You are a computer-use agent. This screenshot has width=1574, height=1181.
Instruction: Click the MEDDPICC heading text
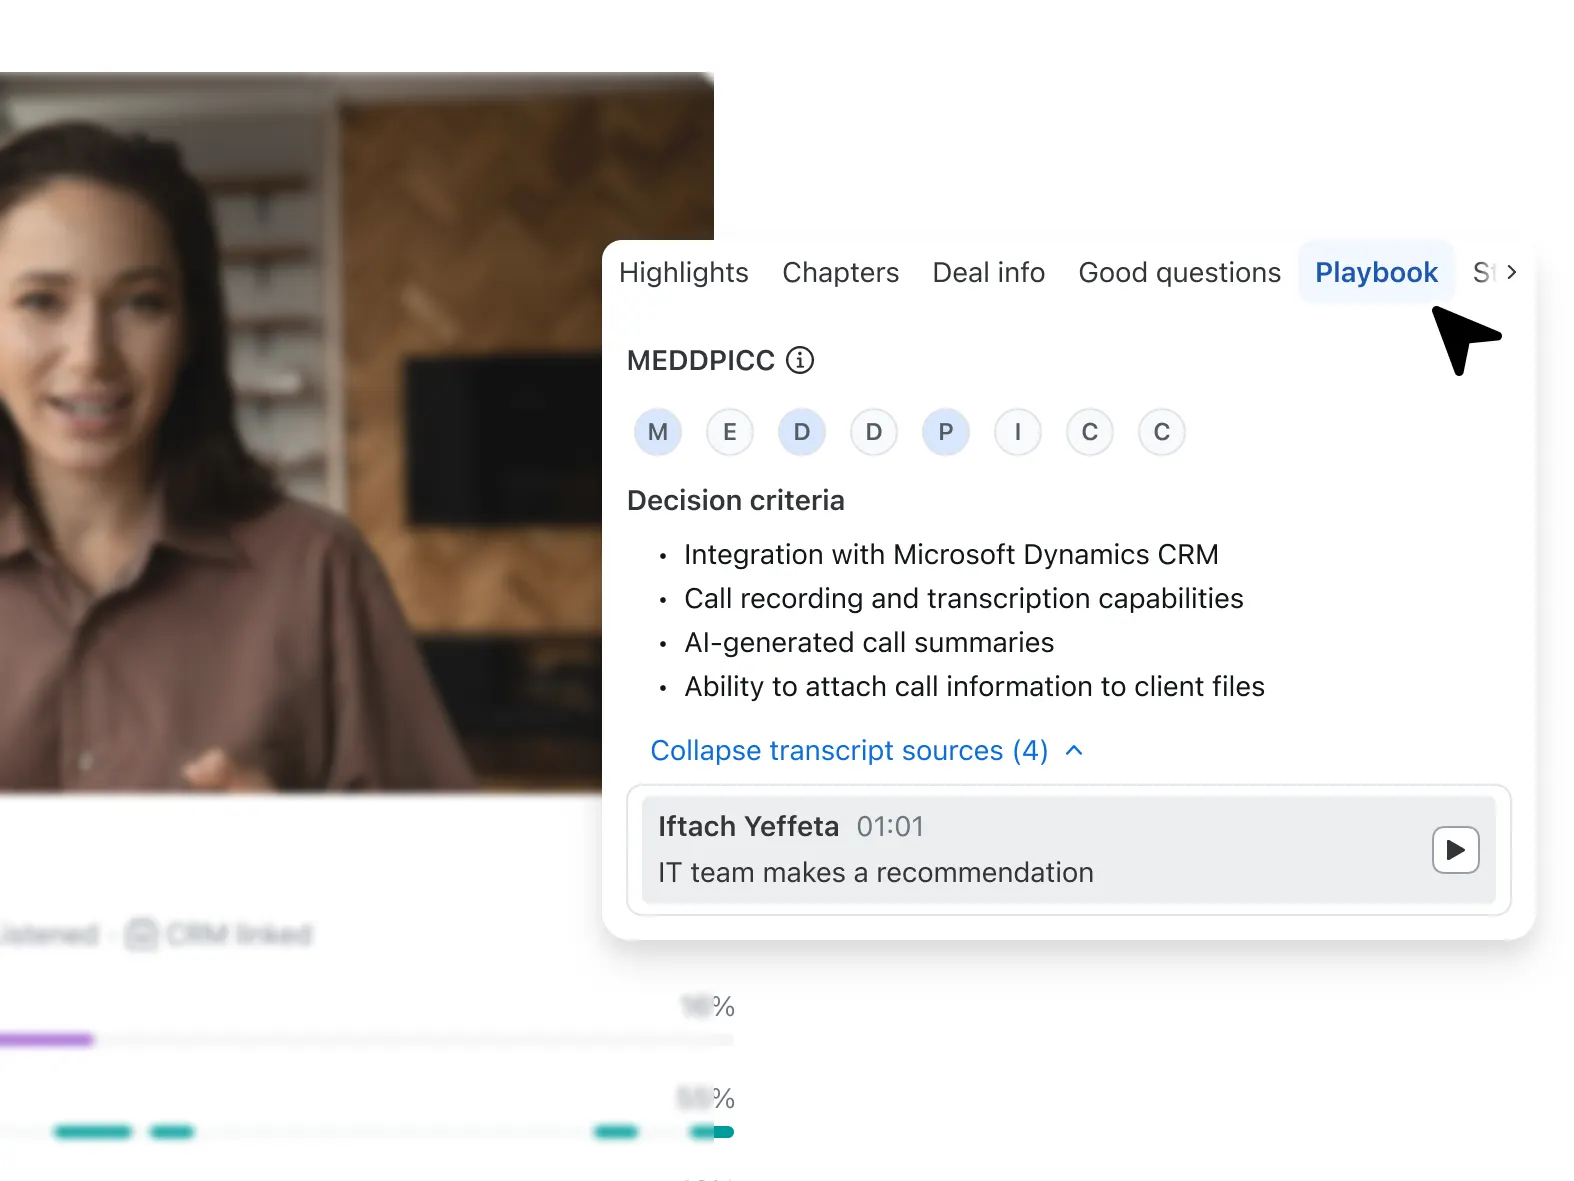pyautogui.click(x=700, y=360)
